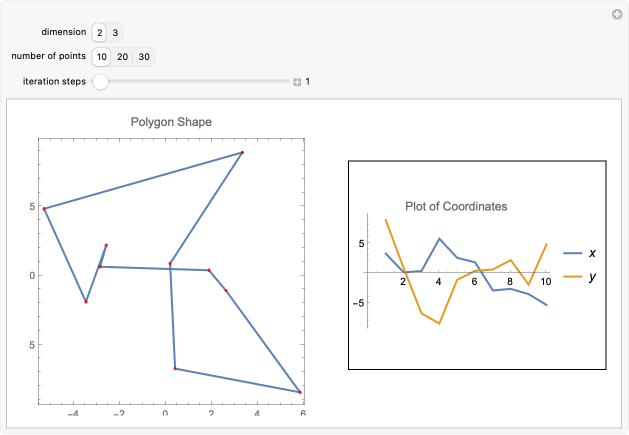Click the bottom-right red polygon vertex
Screen dimensions: 629x435
[300, 392]
